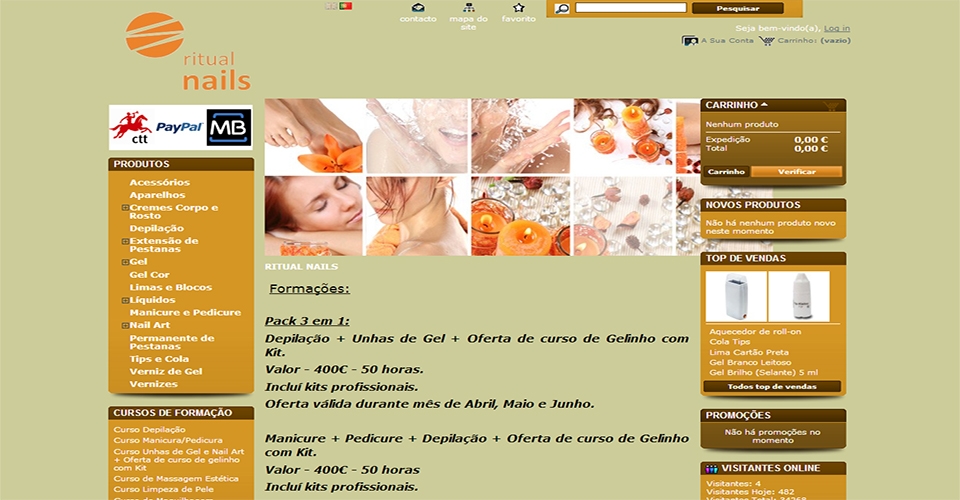Click the favorito star icon
960x500 pixels.
point(519,7)
